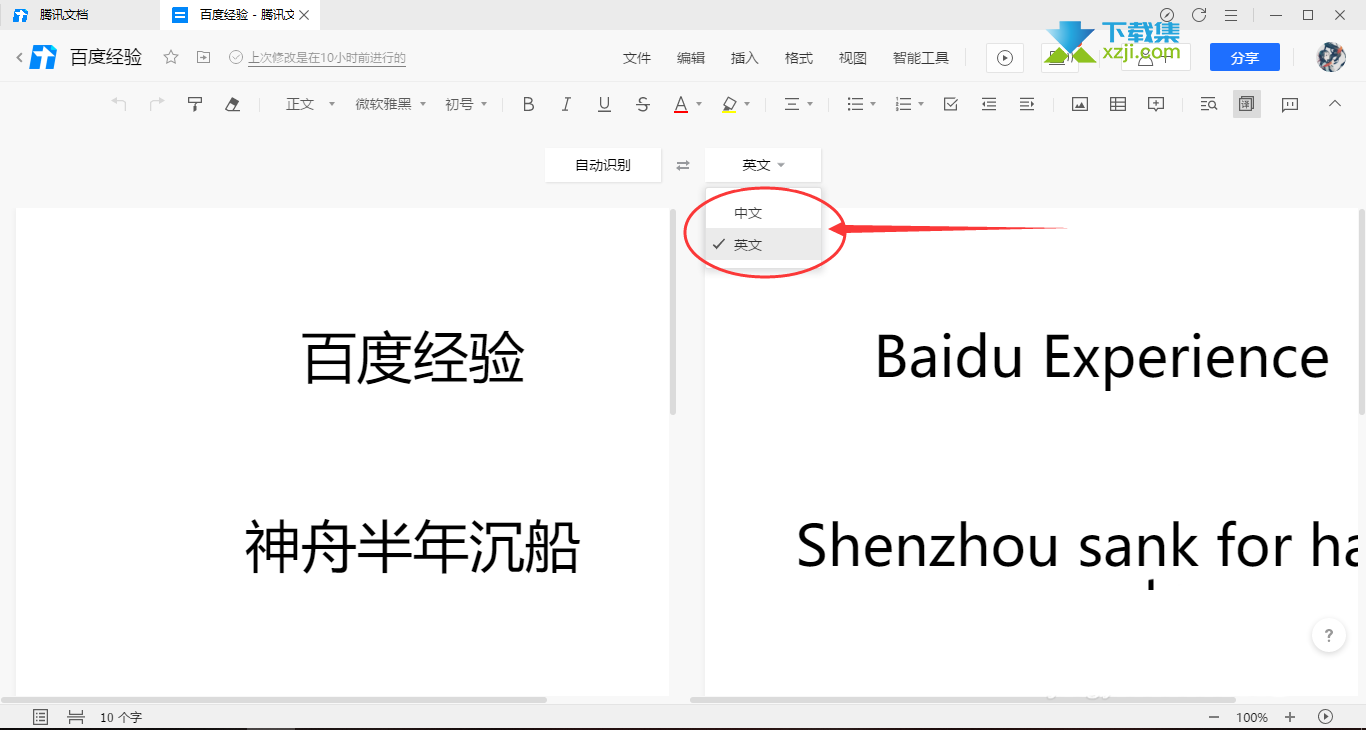Screen dimensions: 1366x730
Task: Star the document as favorite
Action: tap(171, 57)
